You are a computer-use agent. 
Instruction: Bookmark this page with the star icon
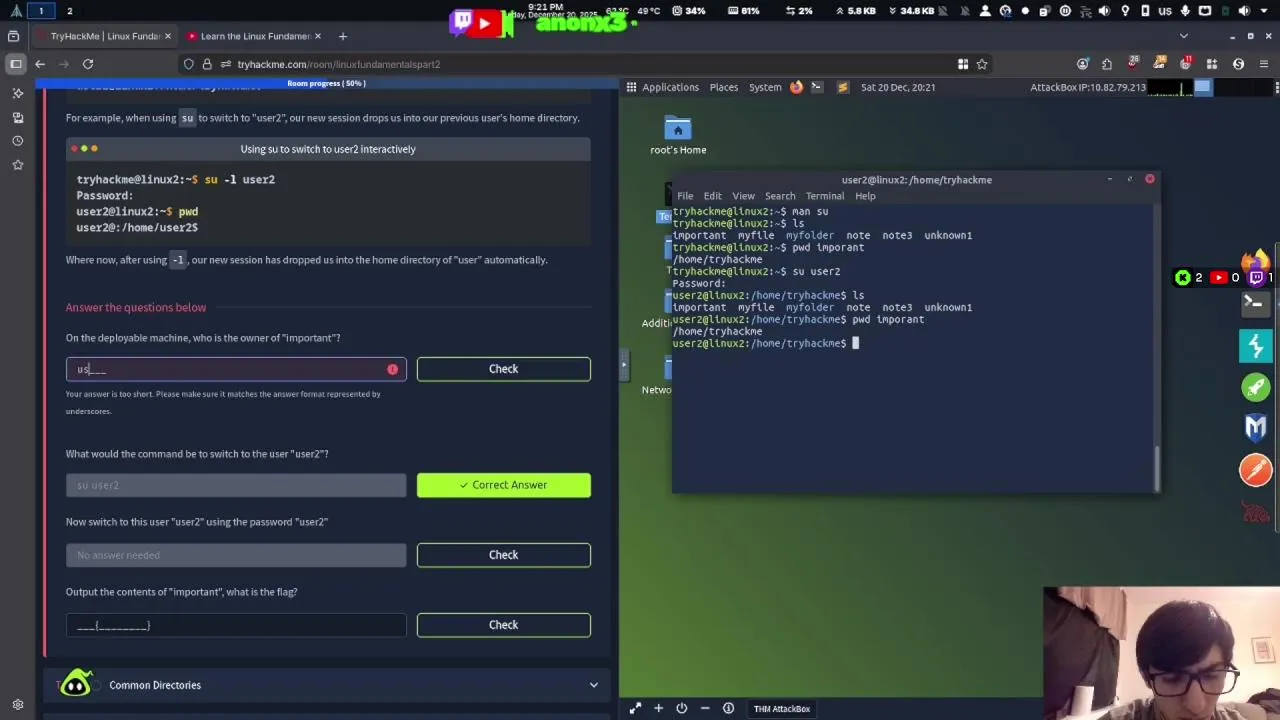click(x=982, y=64)
